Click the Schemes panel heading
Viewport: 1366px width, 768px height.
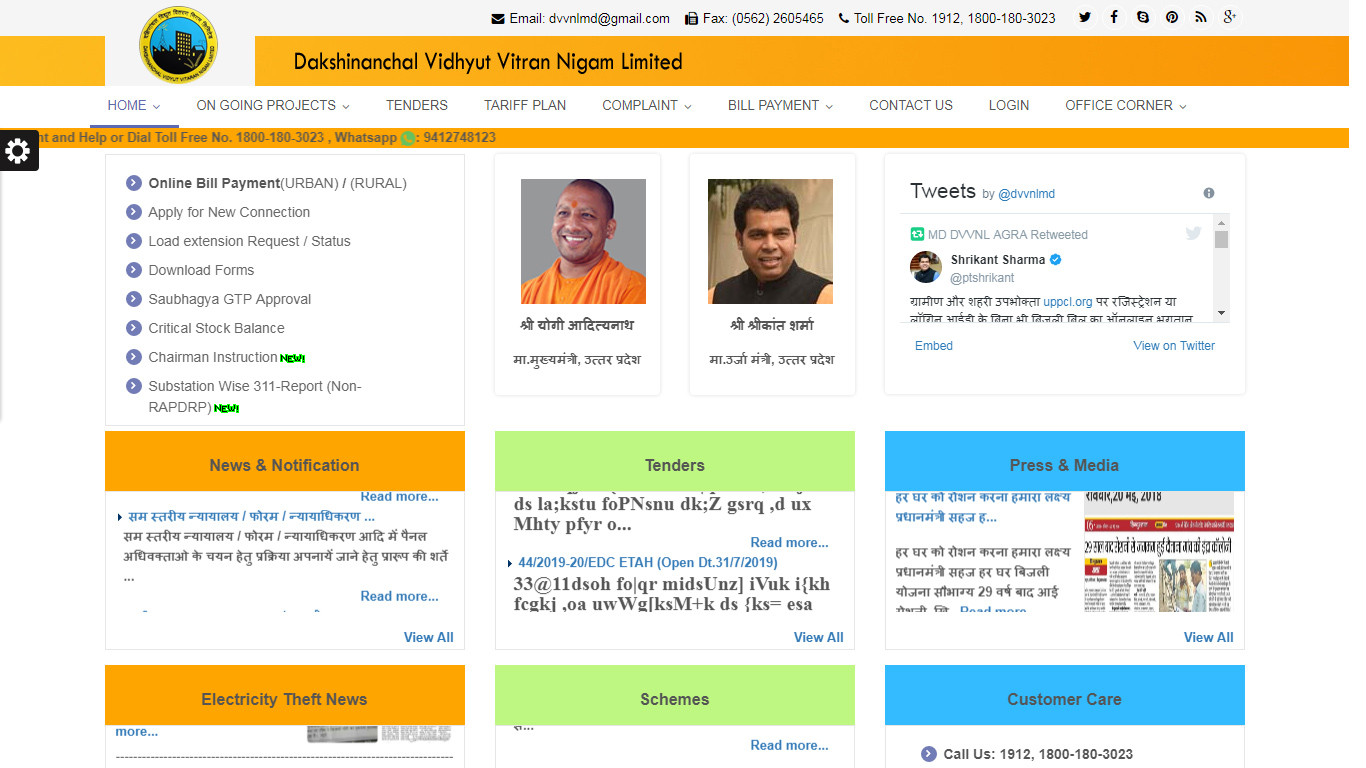click(x=674, y=699)
